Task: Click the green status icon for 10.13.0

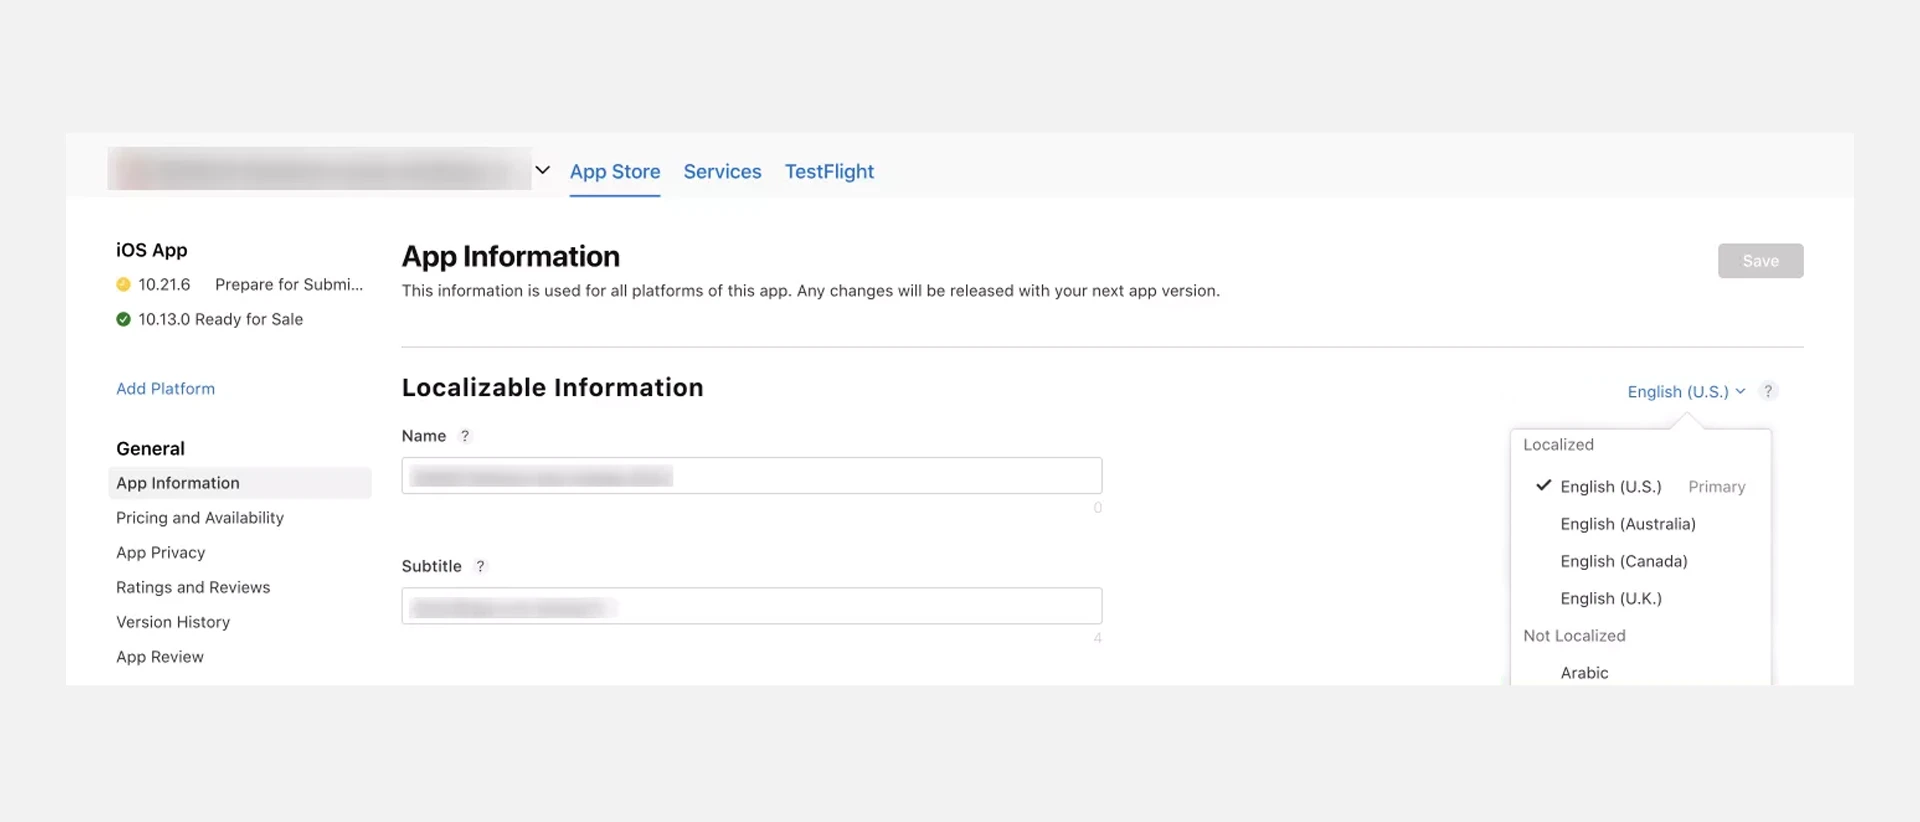Action: [x=123, y=319]
